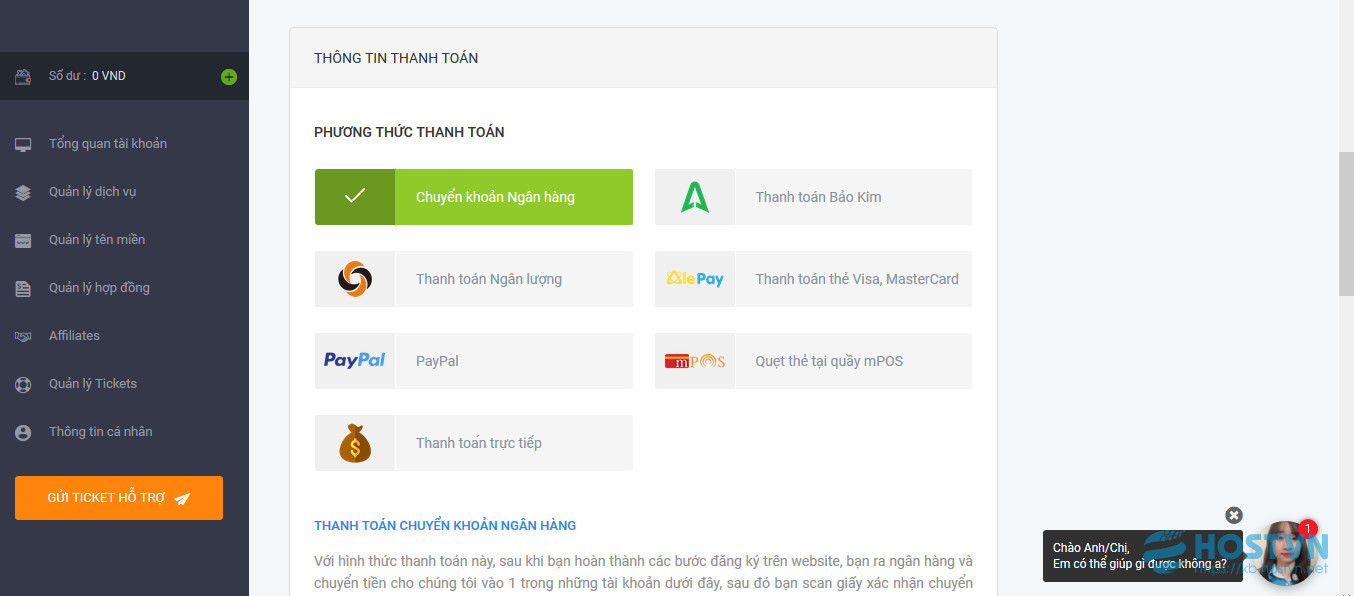
Task: Choose Thanh toán Bảo Kim option
Action: point(813,197)
